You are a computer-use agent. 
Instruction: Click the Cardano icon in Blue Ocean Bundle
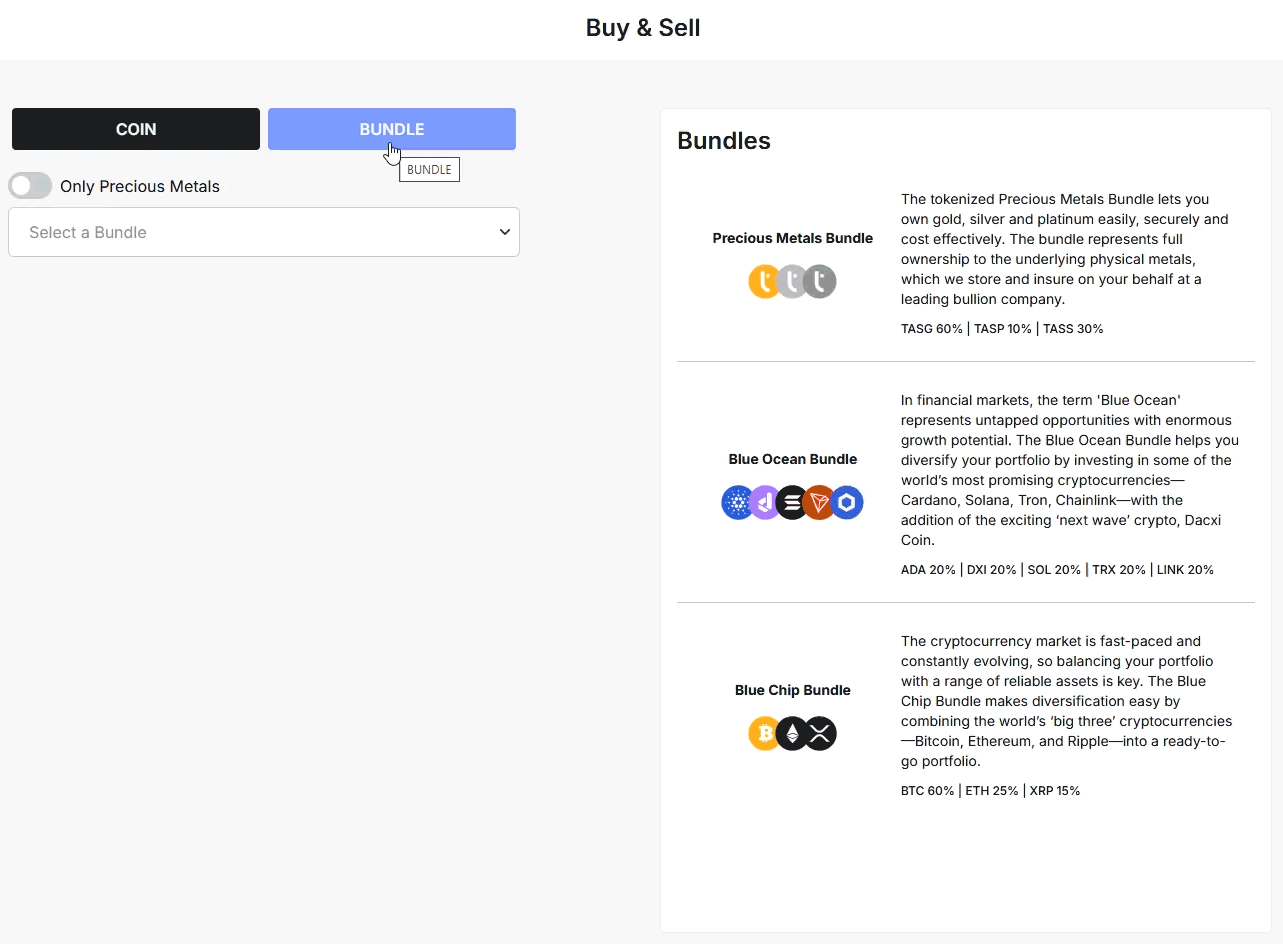738,502
